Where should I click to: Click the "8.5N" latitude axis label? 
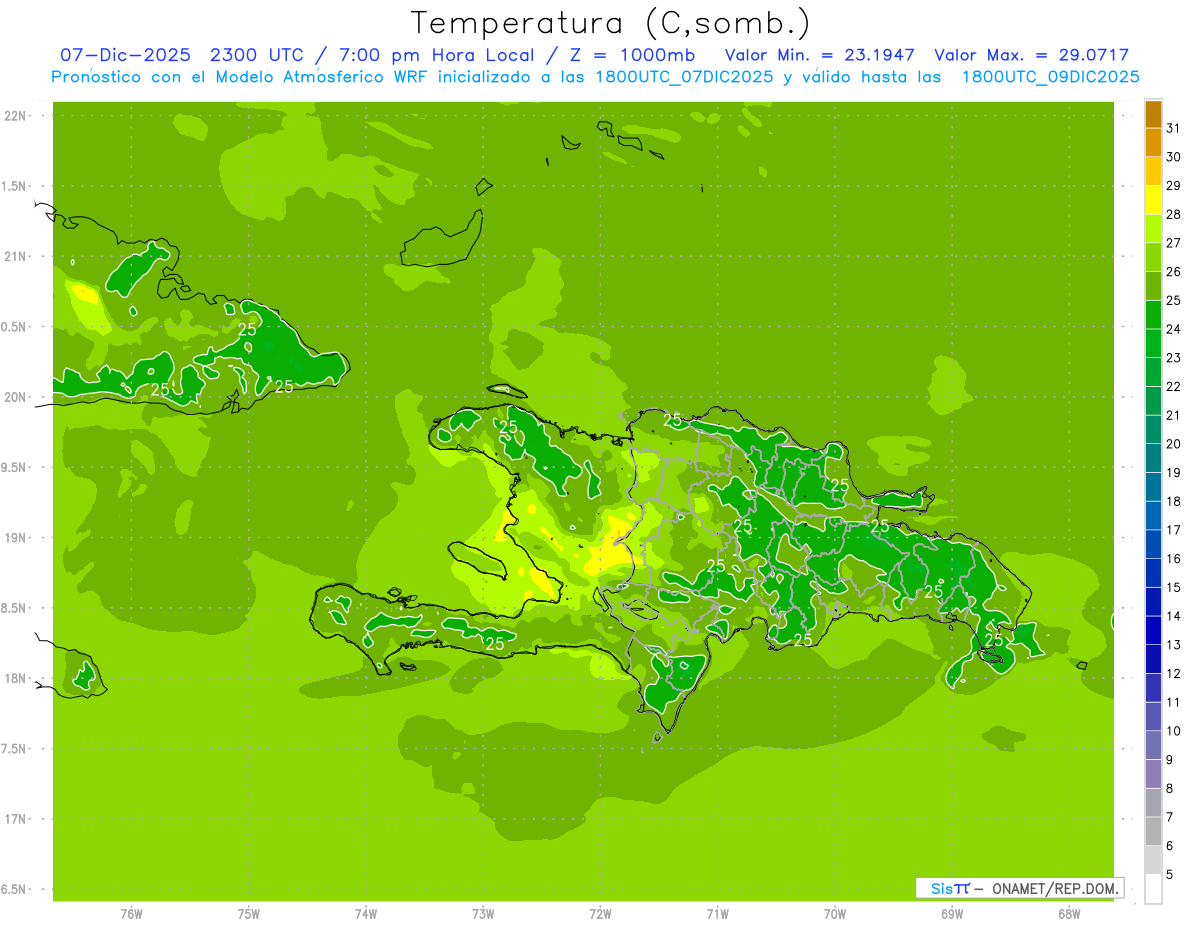[x=15, y=608]
